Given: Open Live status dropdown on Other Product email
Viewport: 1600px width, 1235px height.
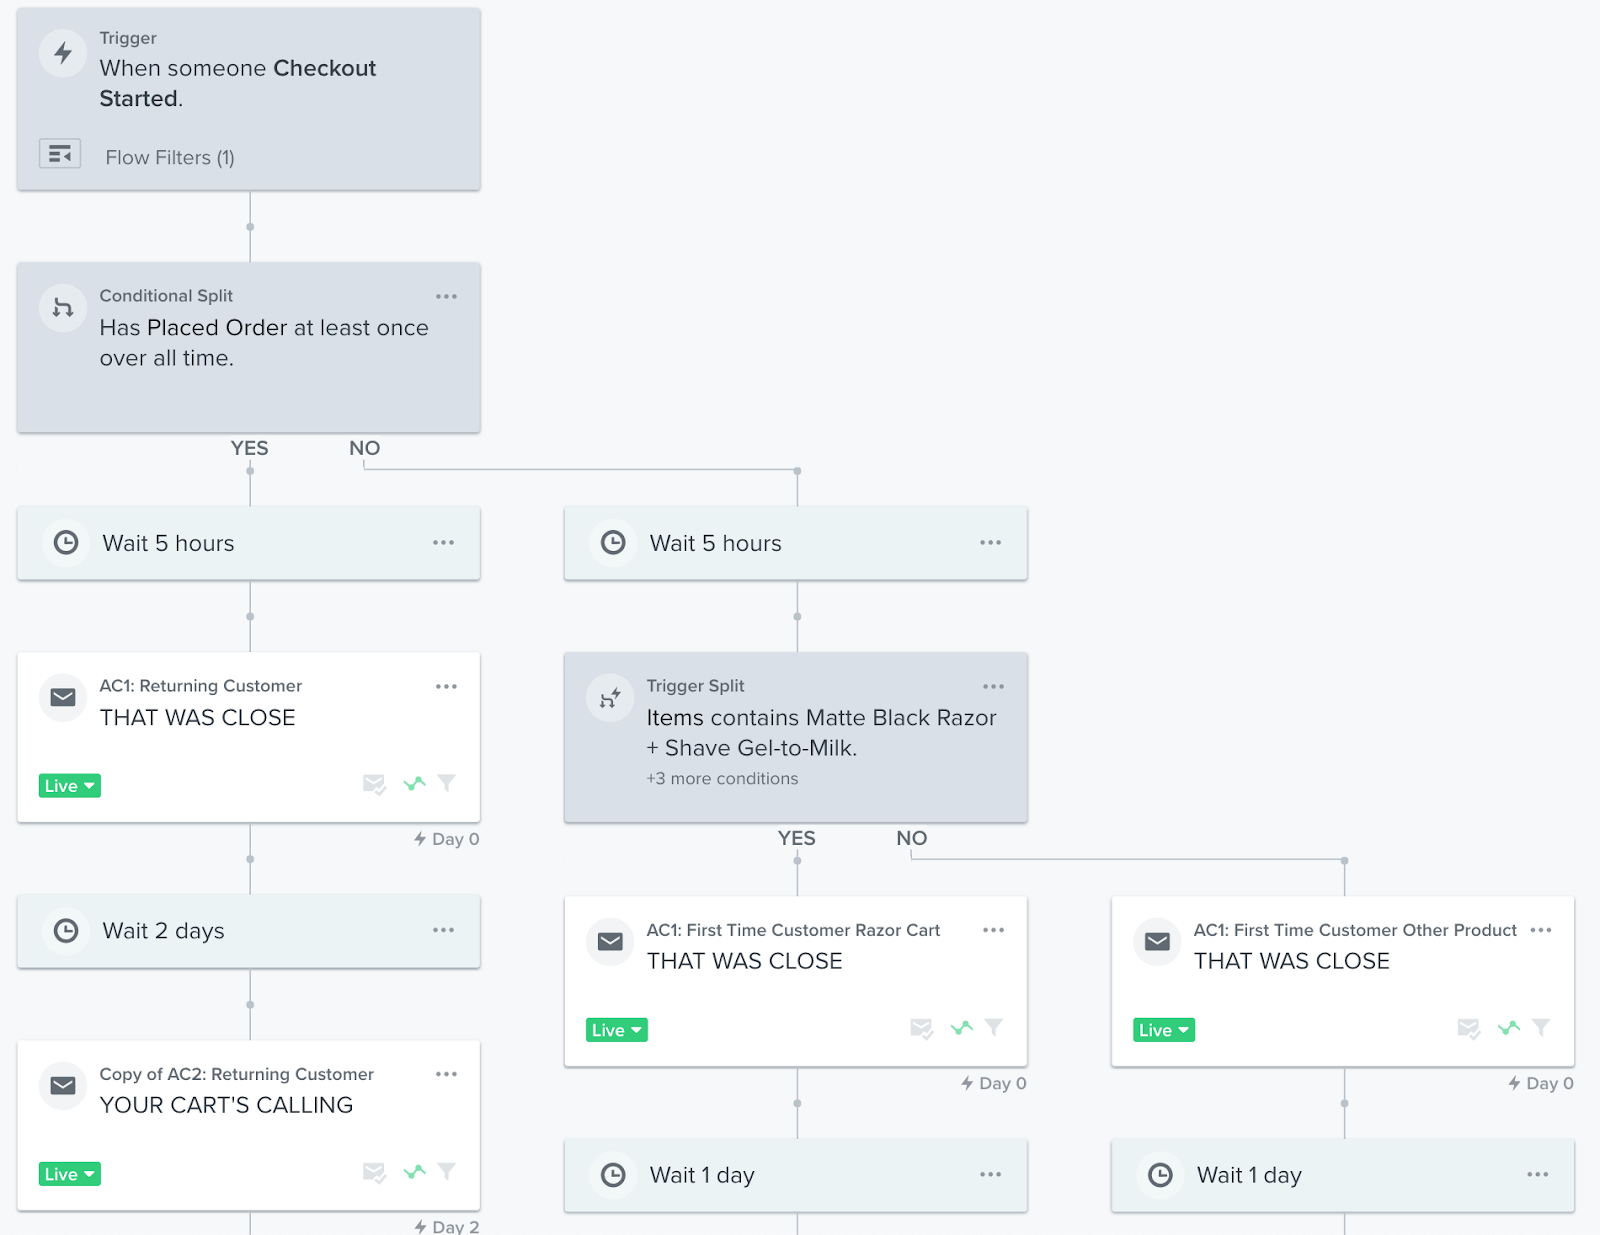Looking at the screenshot, I should pyautogui.click(x=1163, y=1030).
